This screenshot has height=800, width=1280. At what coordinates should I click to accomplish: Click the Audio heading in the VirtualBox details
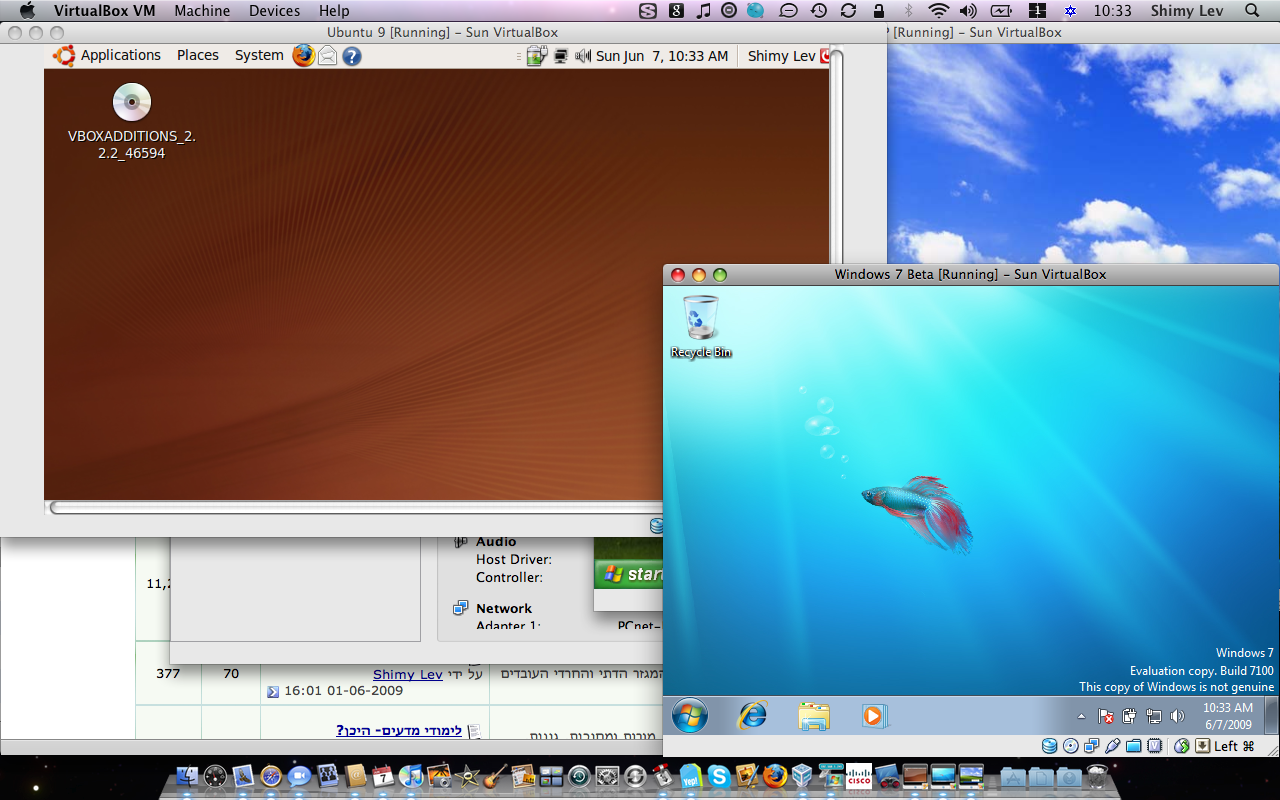tap(496, 542)
